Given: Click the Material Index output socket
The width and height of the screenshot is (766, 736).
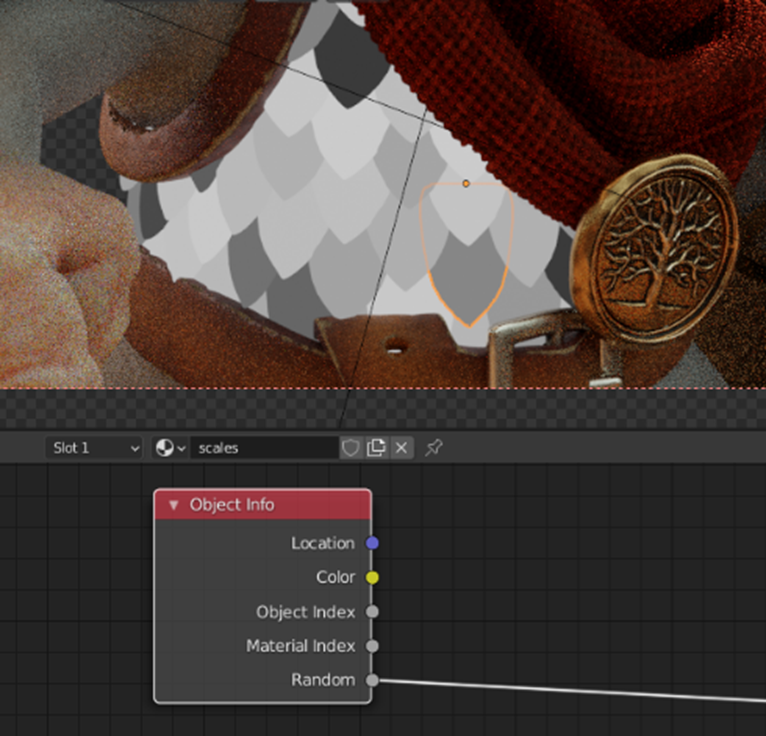Looking at the screenshot, I should click(x=372, y=646).
